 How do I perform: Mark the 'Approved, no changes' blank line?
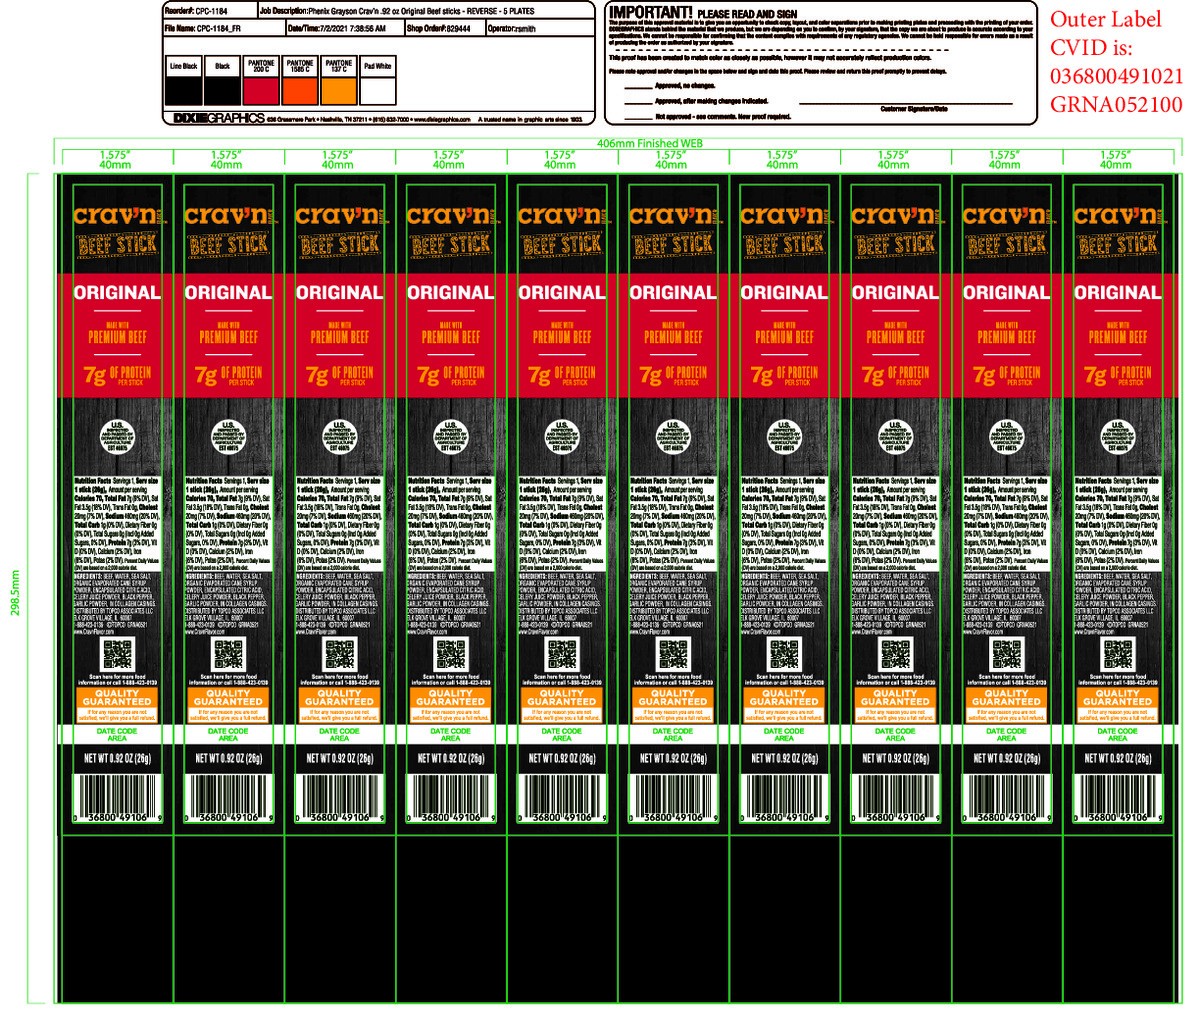tap(638, 87)
